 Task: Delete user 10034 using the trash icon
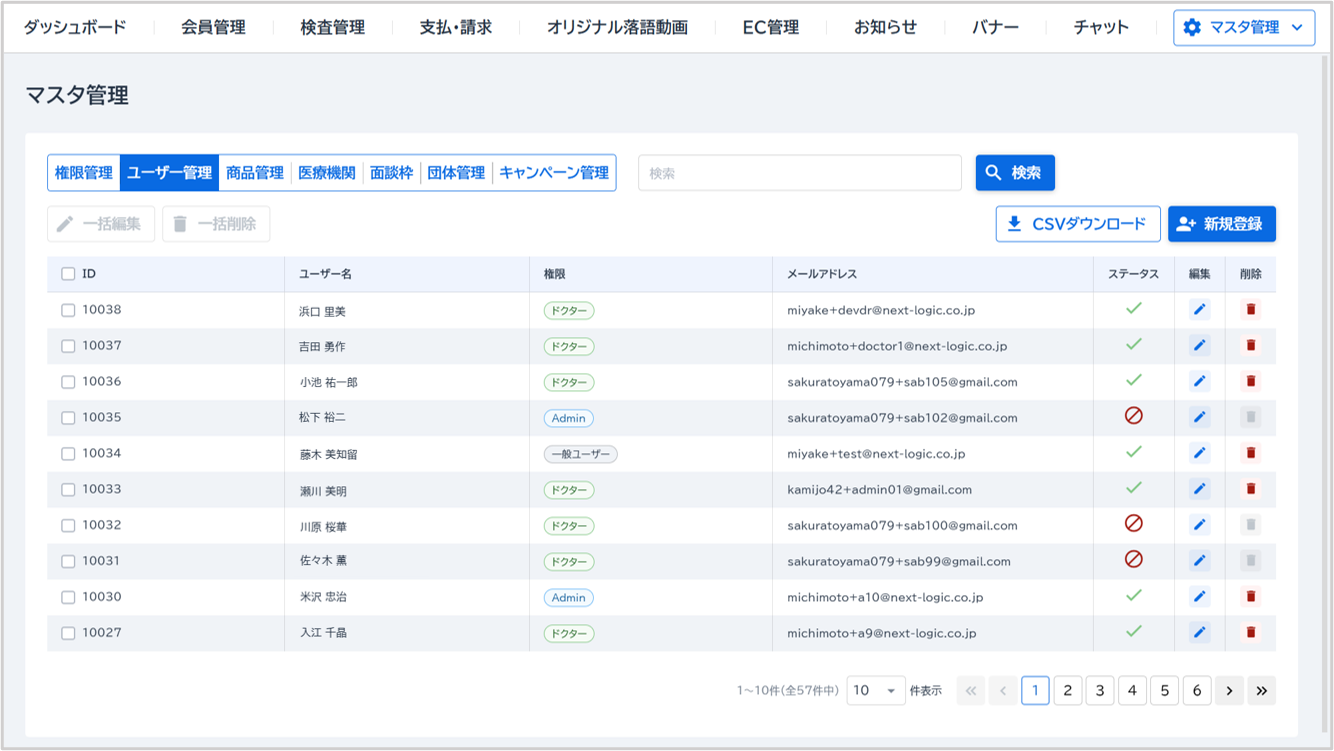(1250, 454)
